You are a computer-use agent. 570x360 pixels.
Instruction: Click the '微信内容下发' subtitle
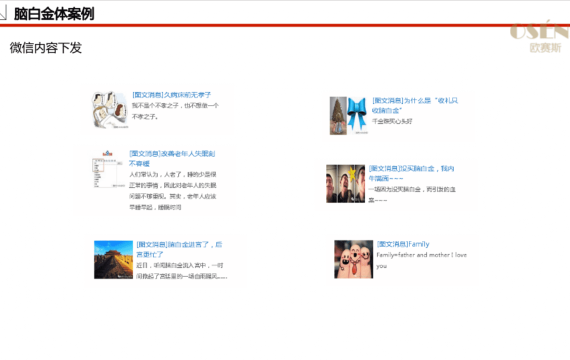46,48
